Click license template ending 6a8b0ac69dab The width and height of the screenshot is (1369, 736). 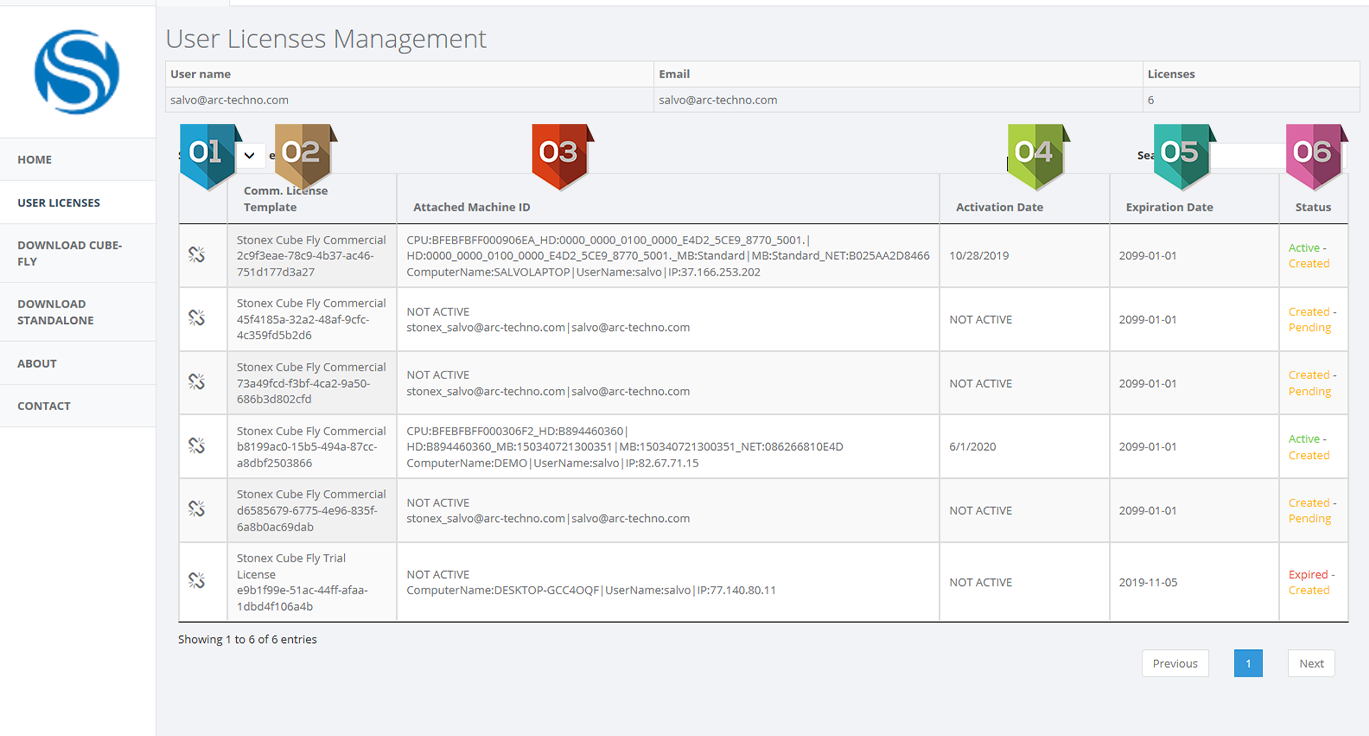(311, 510)
